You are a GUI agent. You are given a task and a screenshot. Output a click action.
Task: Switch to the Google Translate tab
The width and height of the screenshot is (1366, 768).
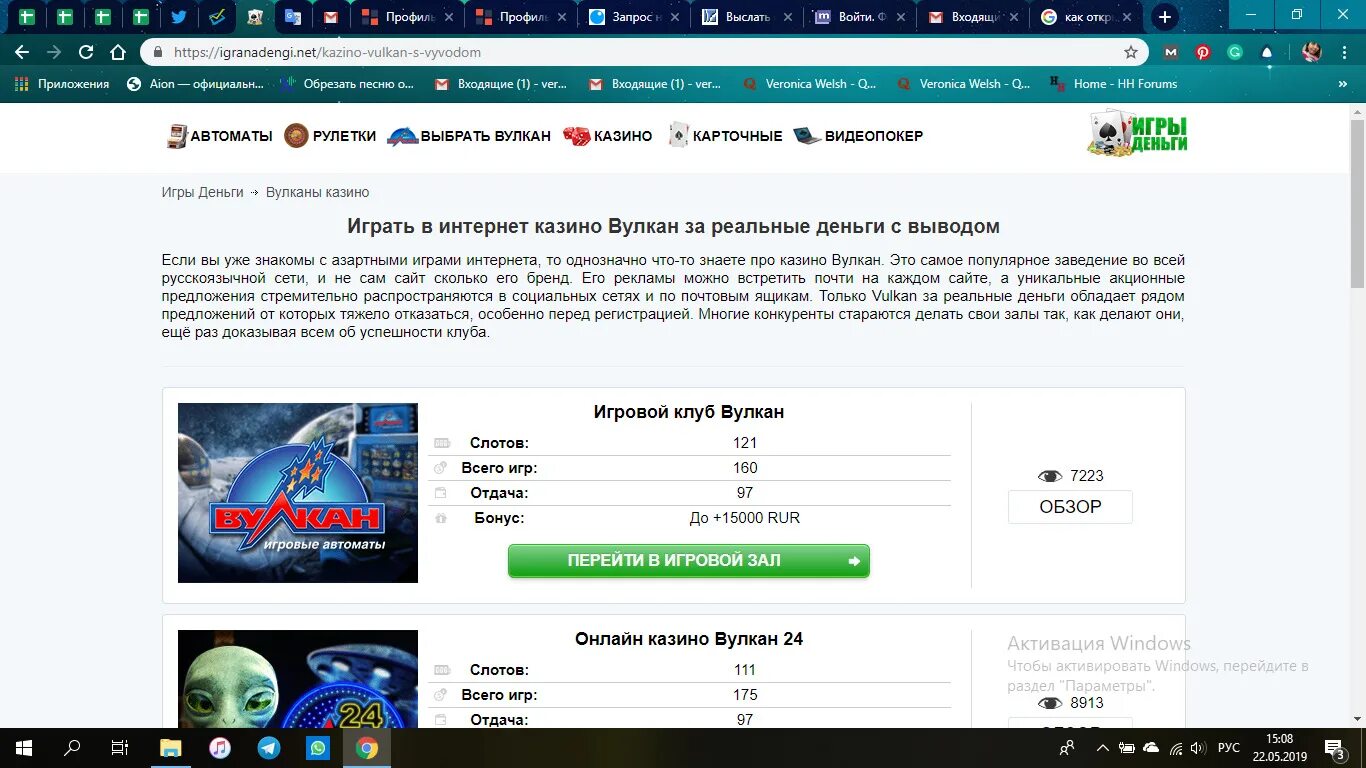point(293,17)
